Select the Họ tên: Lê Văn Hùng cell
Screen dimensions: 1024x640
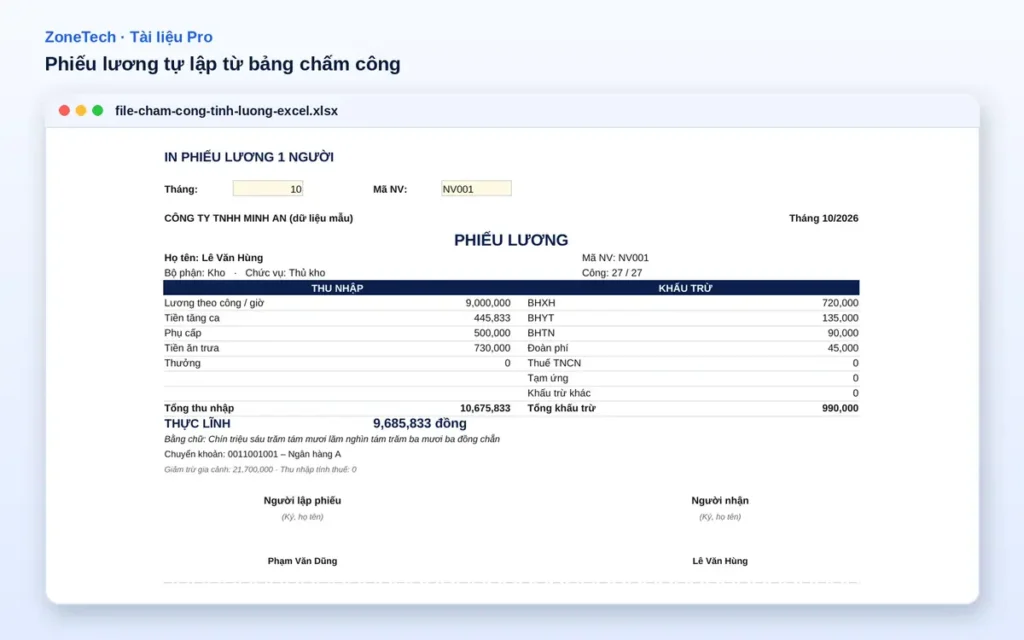click(214, 258)
